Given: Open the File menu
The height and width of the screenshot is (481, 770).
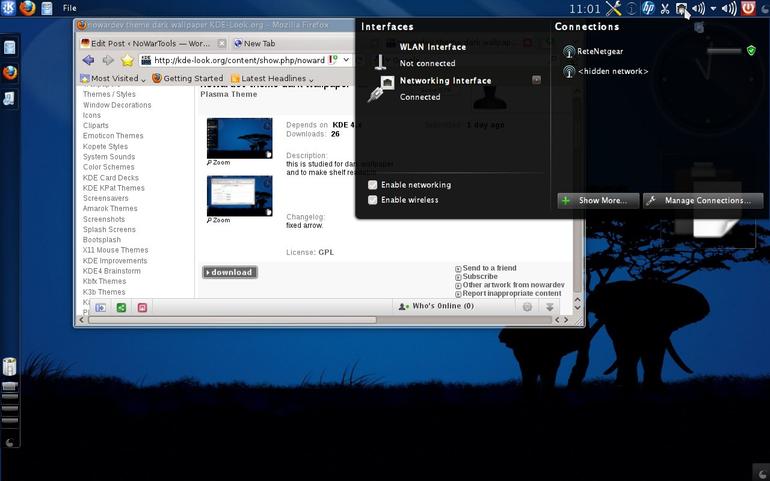Looking at the screenshot, I should click(70, 8).
